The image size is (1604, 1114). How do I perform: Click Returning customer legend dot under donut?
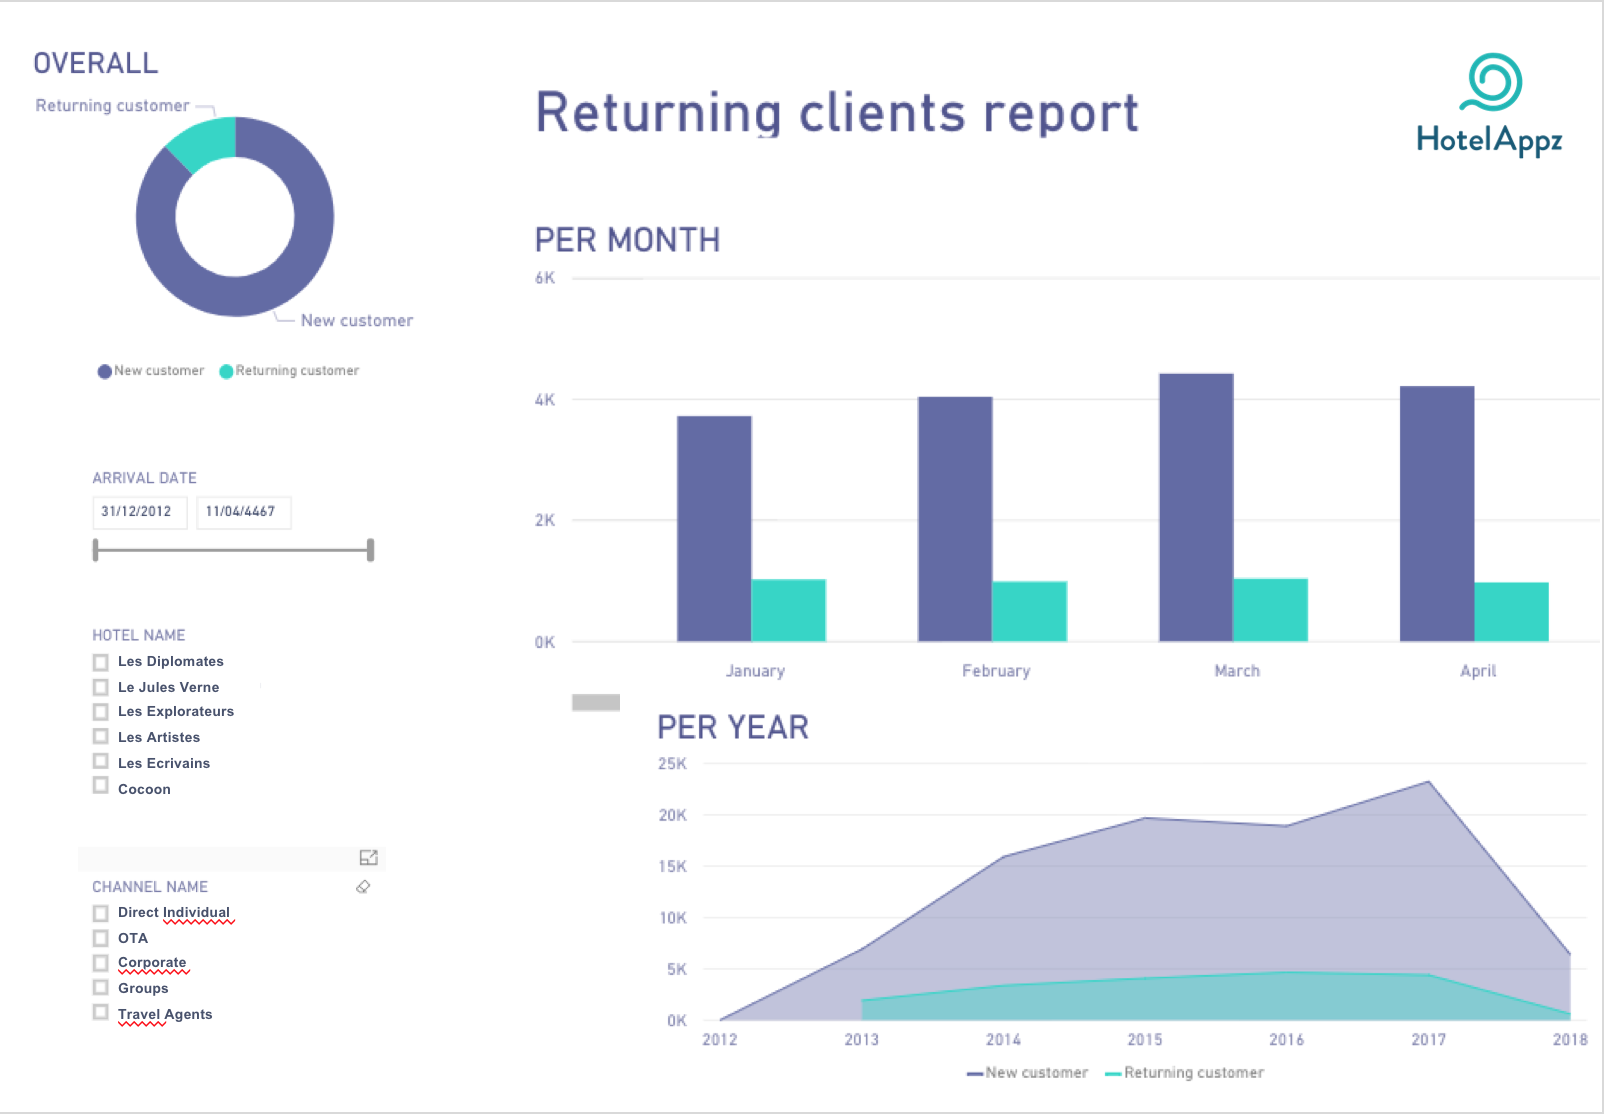(x=226, y=371)
